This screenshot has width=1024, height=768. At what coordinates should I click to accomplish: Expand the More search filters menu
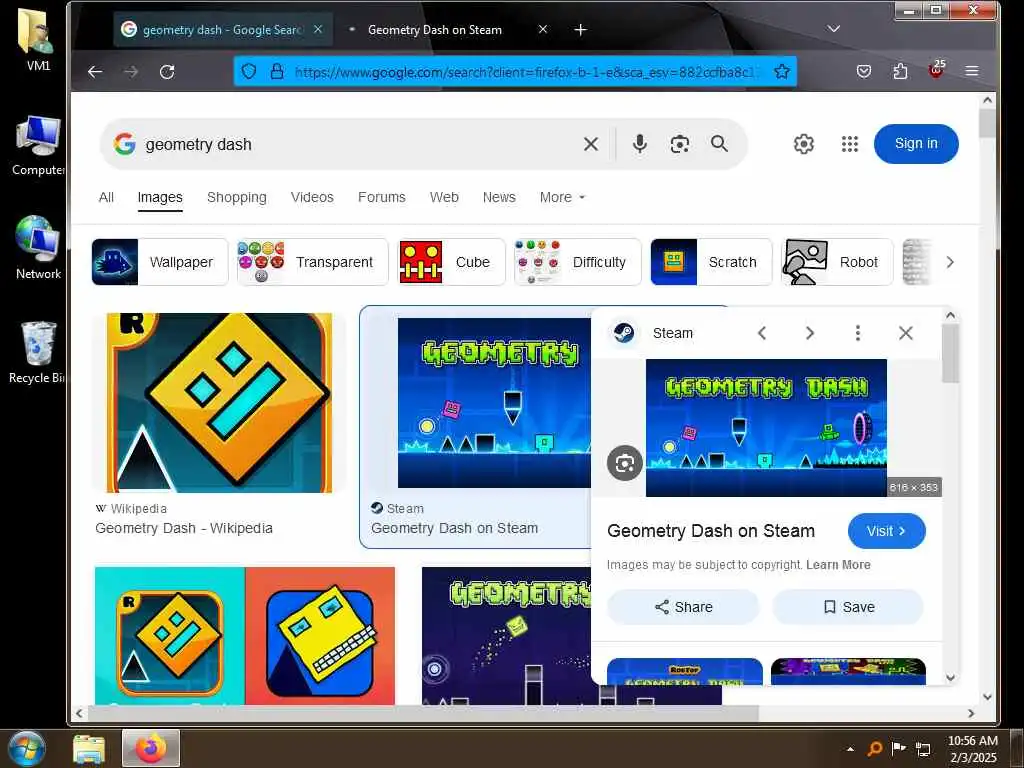tap(562, 197)
